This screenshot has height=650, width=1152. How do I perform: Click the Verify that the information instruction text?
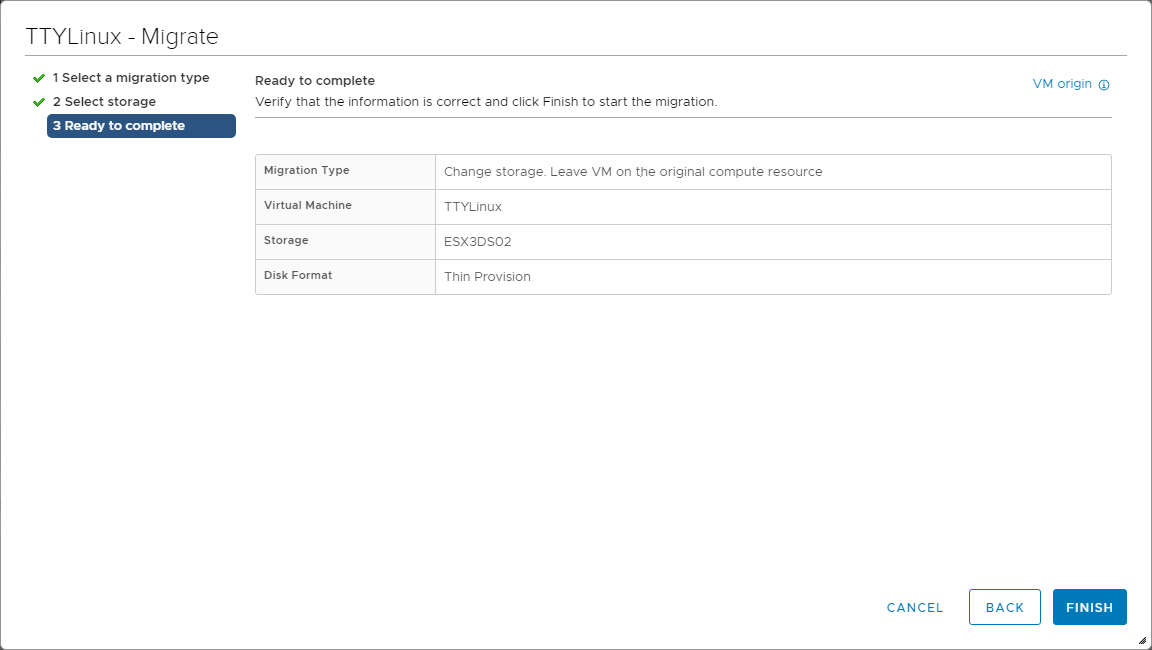486,102
